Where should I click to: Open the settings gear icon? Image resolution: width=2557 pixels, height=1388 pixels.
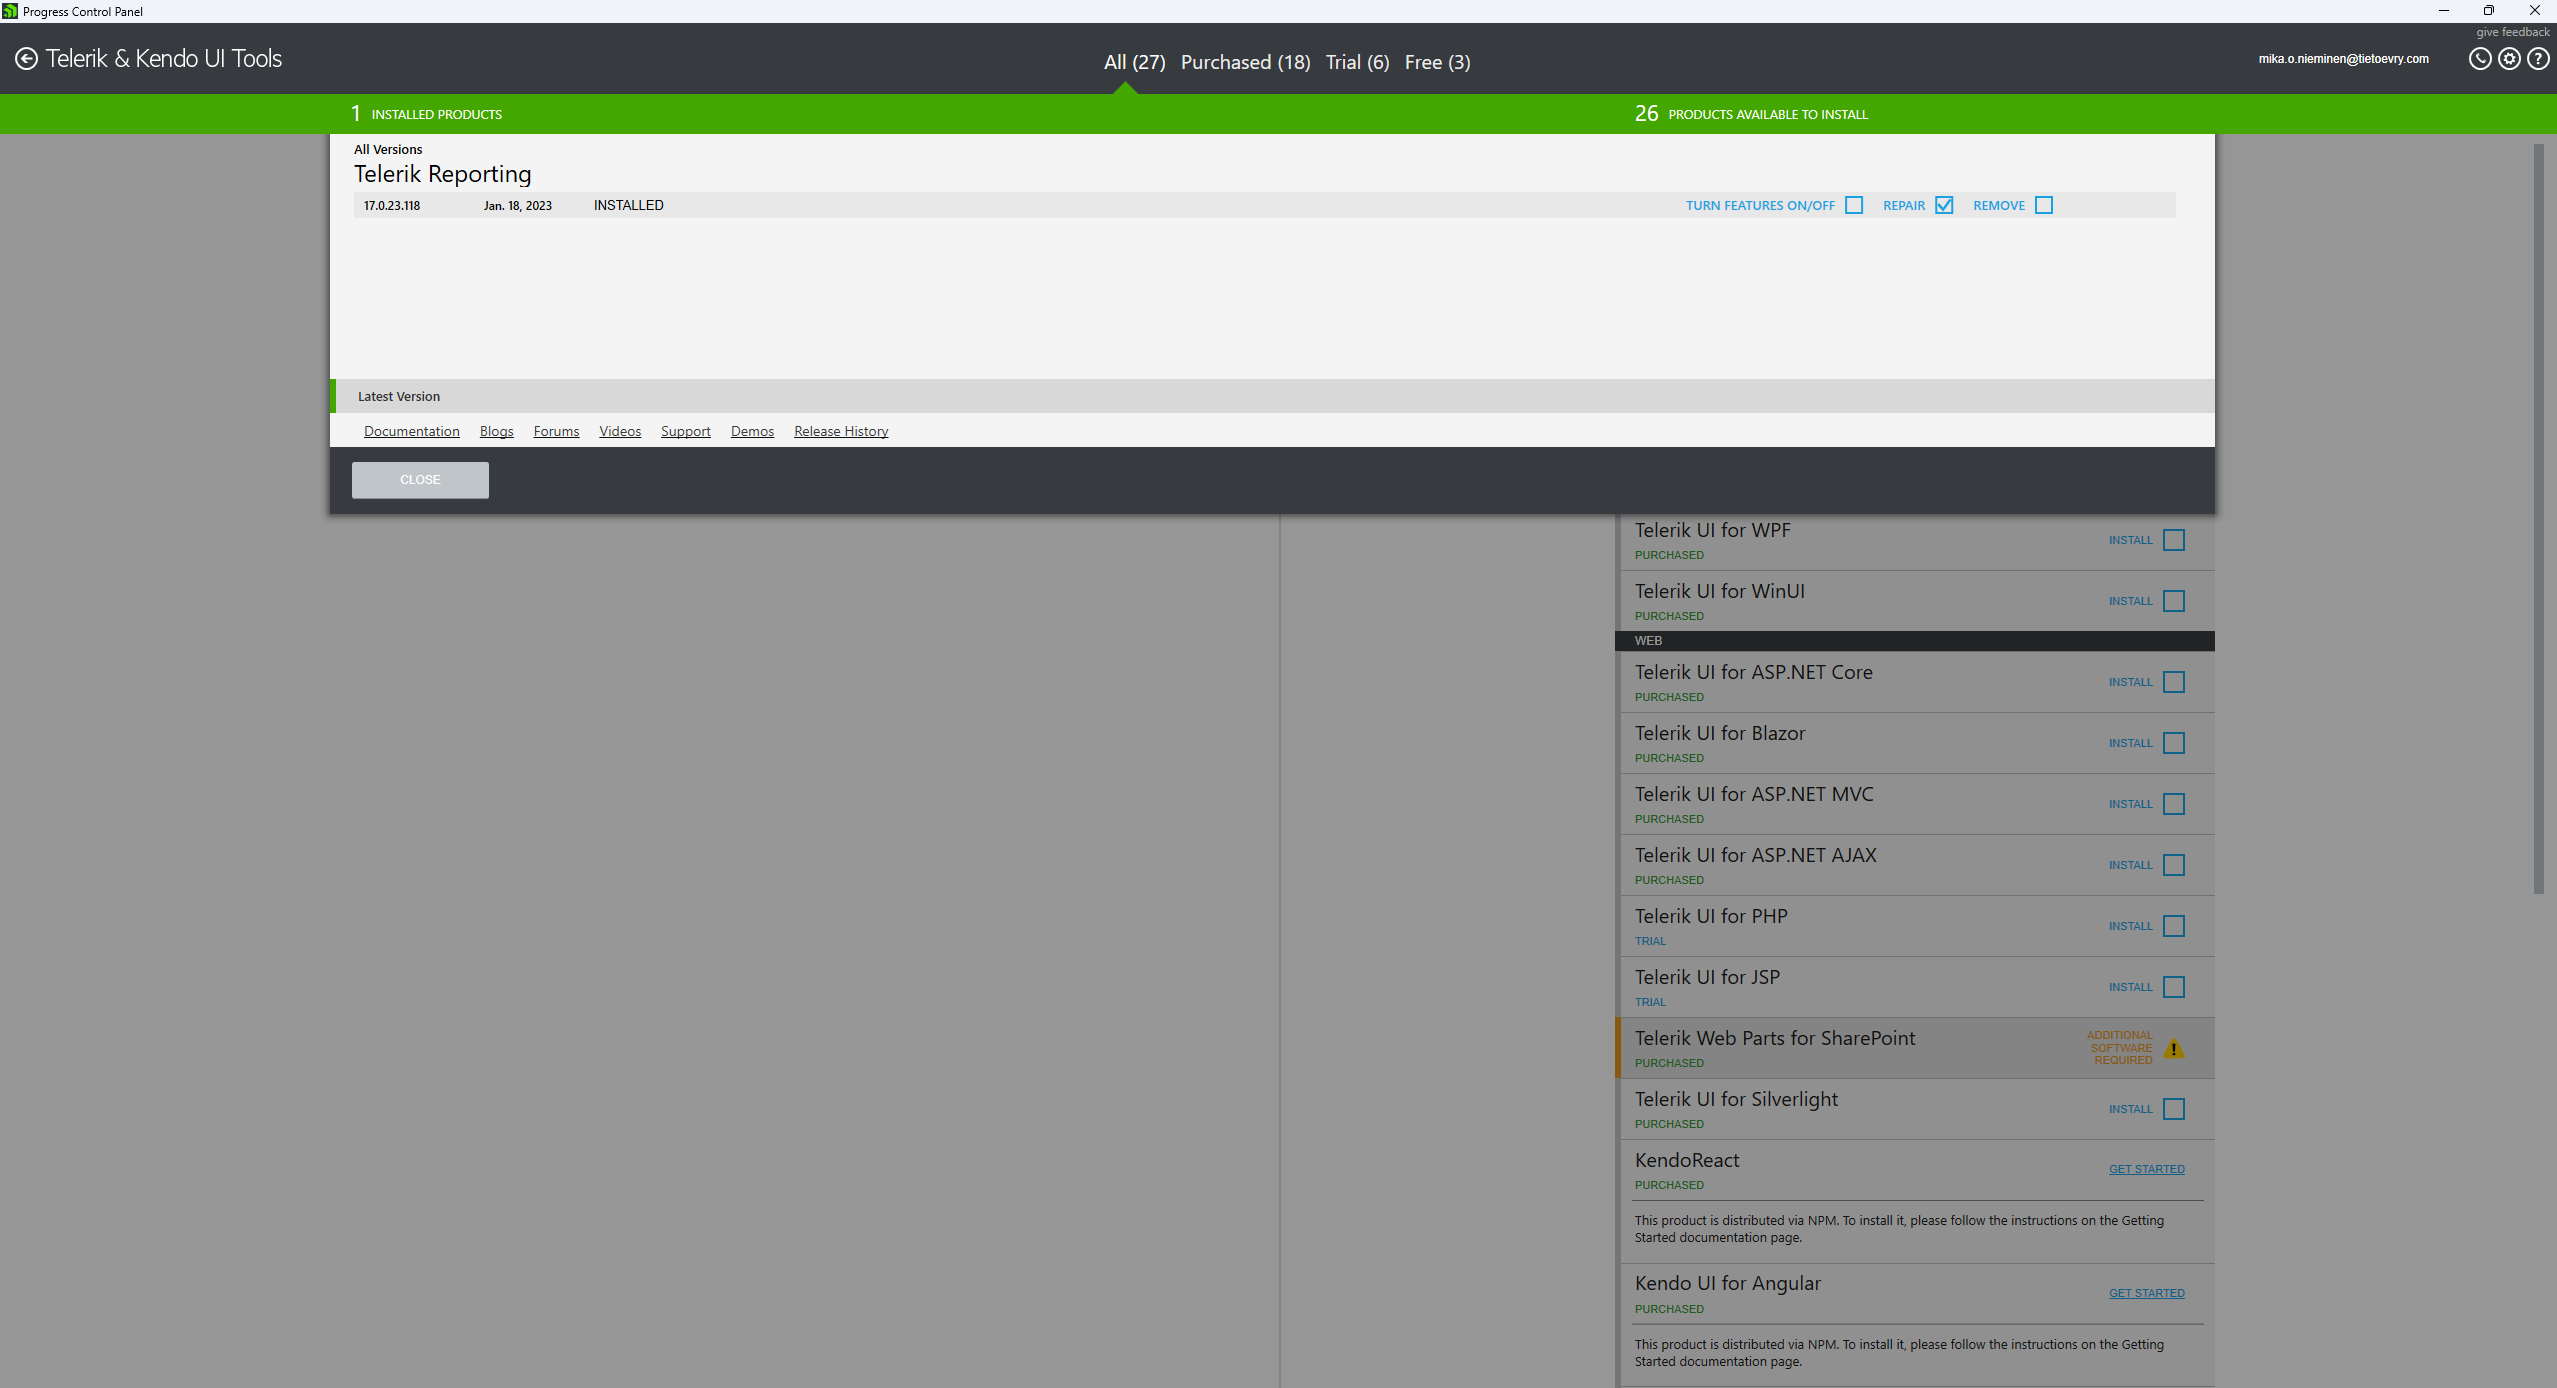tap(2509, 59)
